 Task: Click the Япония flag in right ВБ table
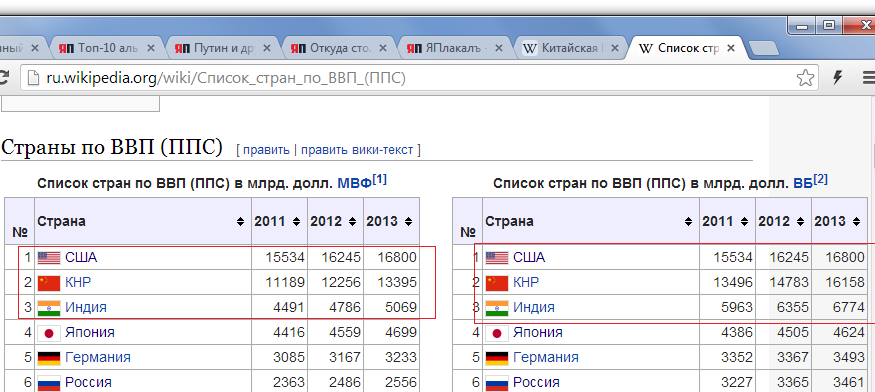497,333
